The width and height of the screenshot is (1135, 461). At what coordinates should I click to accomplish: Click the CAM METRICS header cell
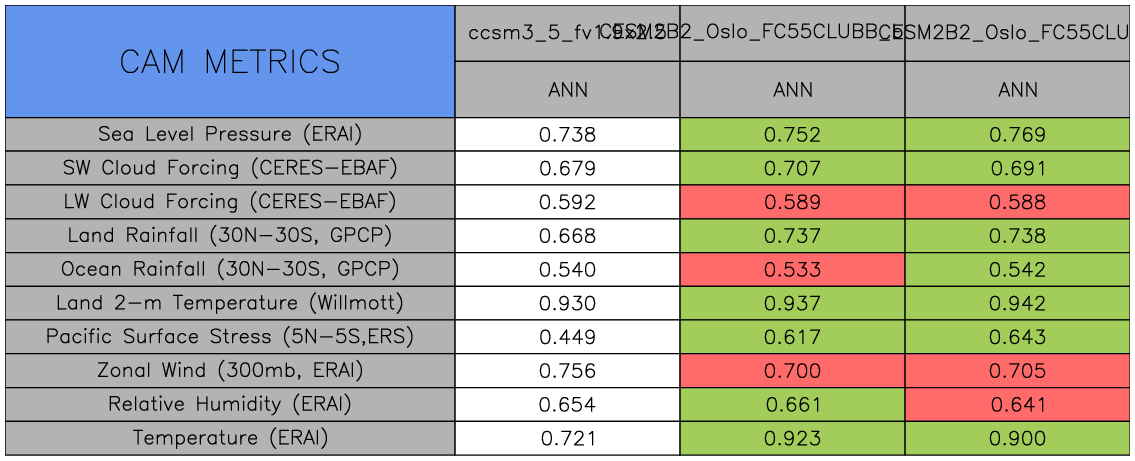230,62
